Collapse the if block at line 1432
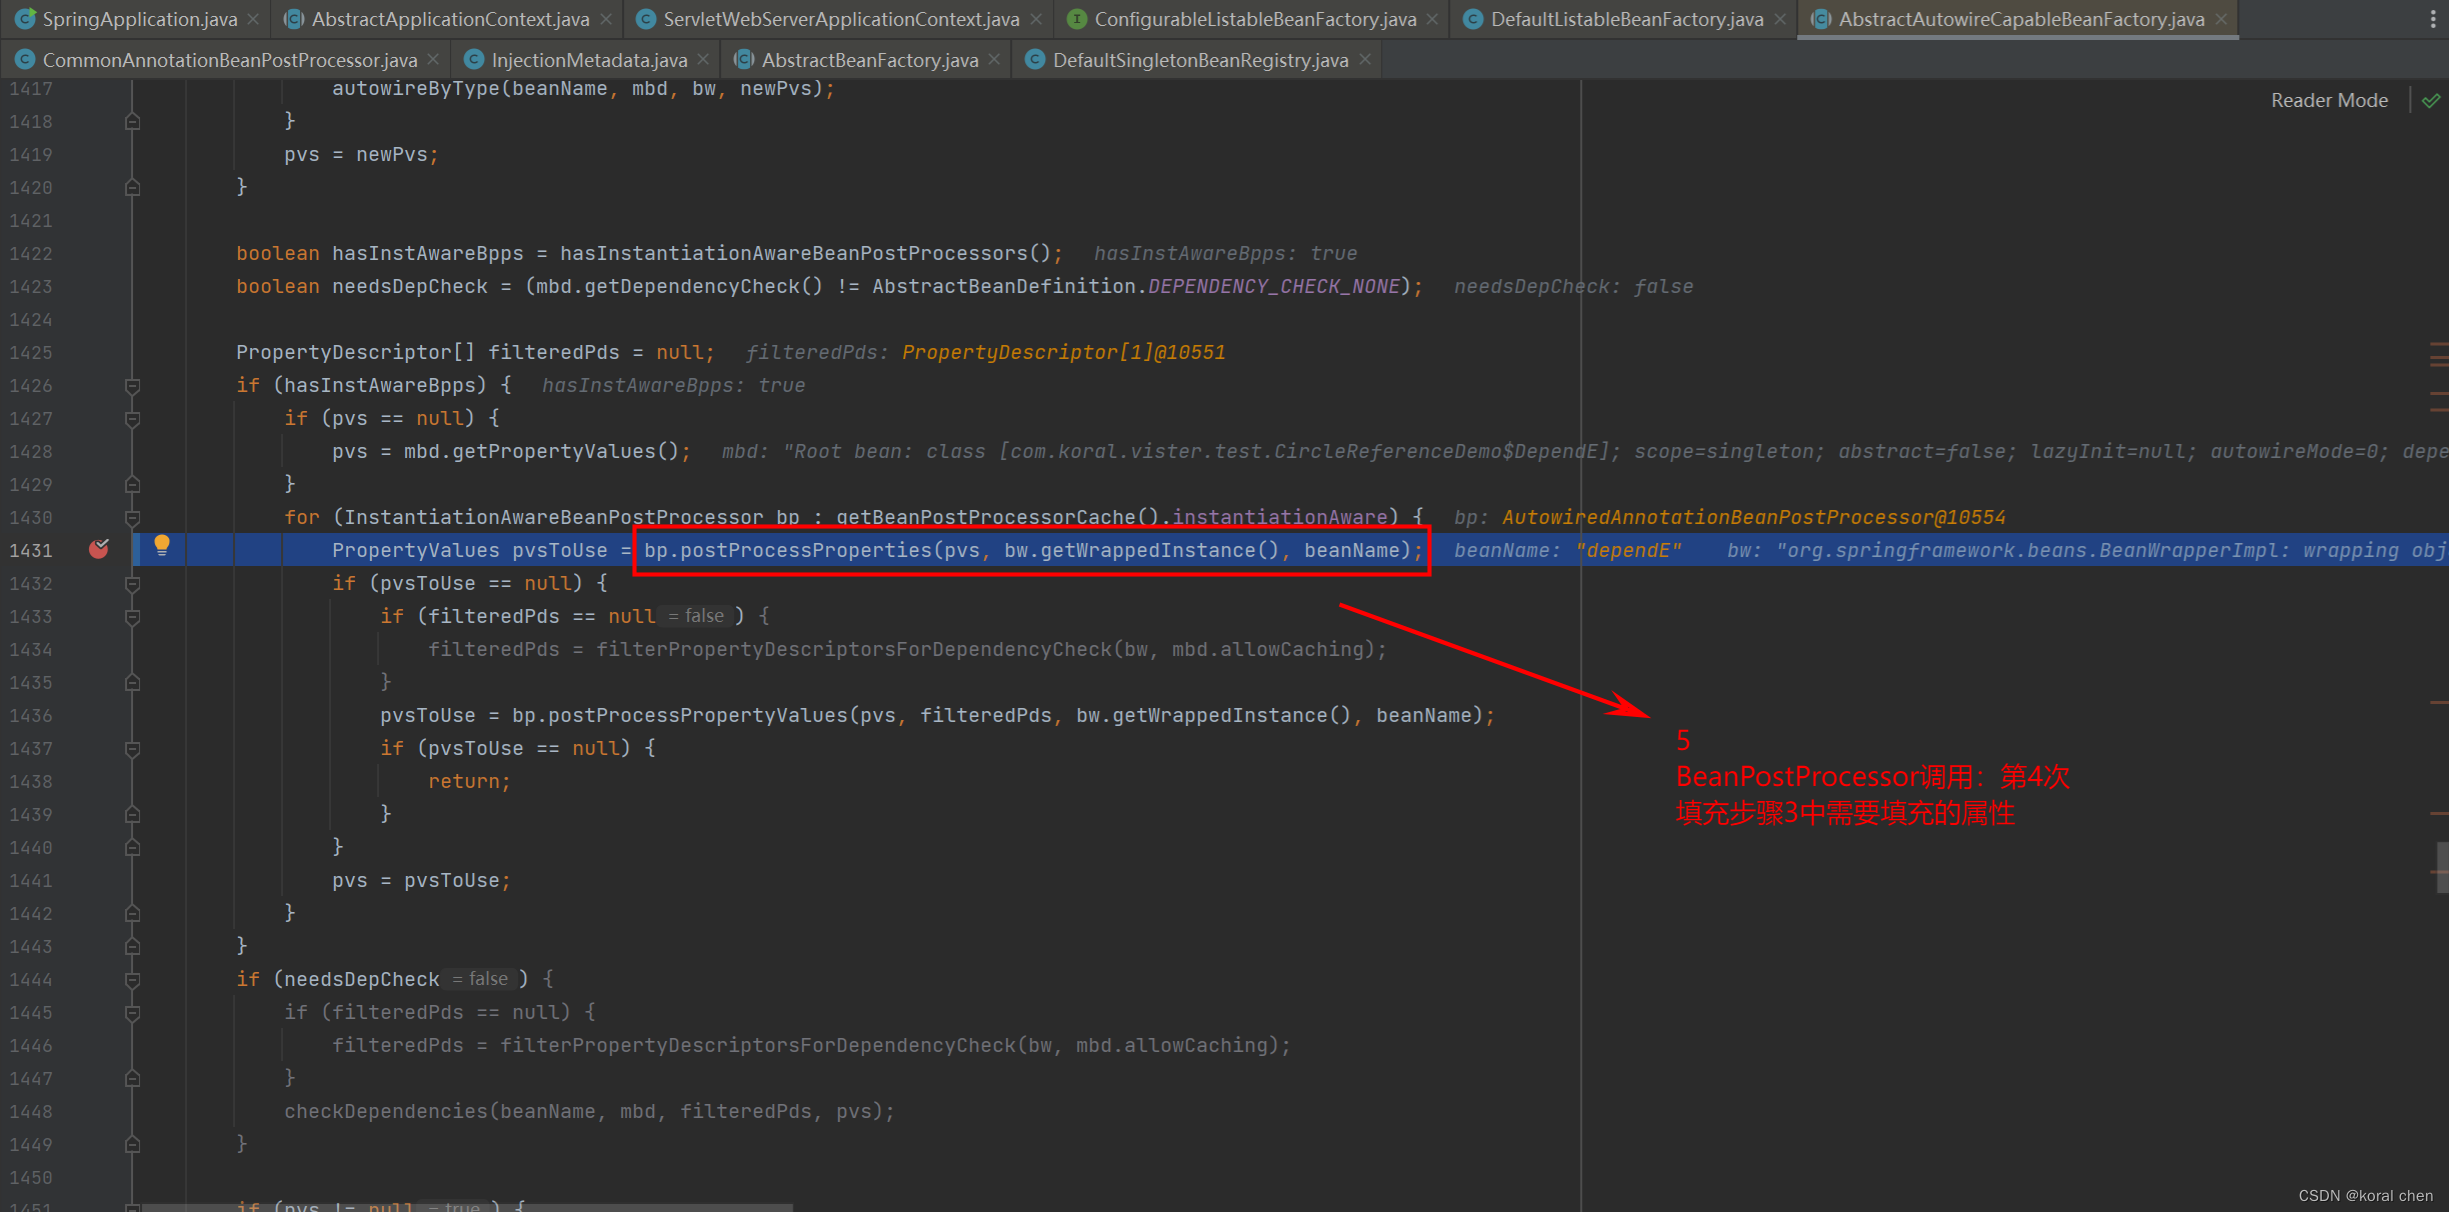2449x1212 pixels. pos(132,584)
